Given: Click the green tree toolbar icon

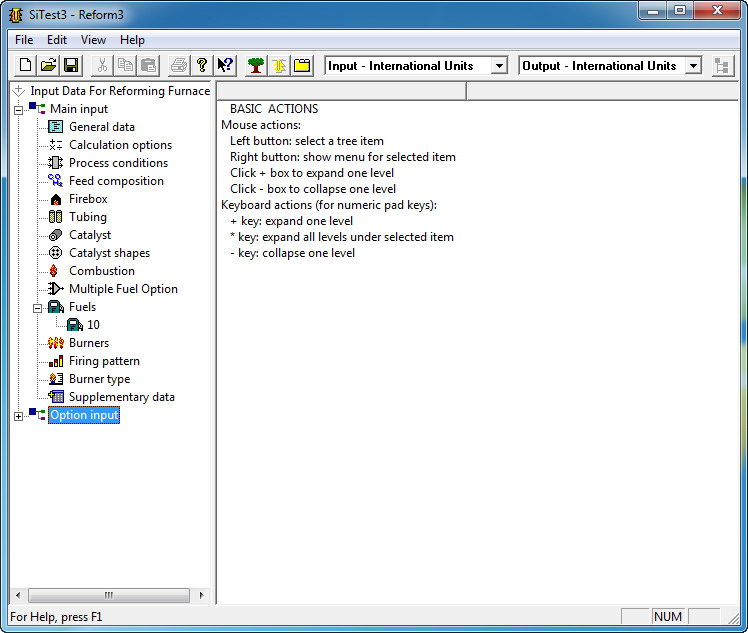Looking at the screenshot, I should [256, 65].
